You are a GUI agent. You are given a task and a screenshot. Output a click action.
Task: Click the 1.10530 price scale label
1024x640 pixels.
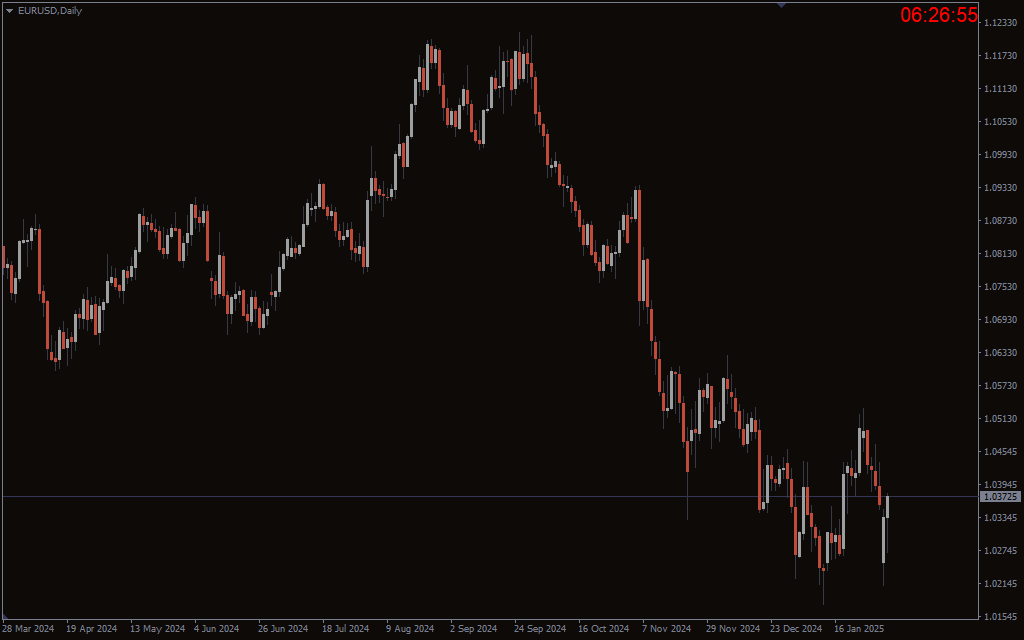pyautogui.click(x=1000, y=122)
